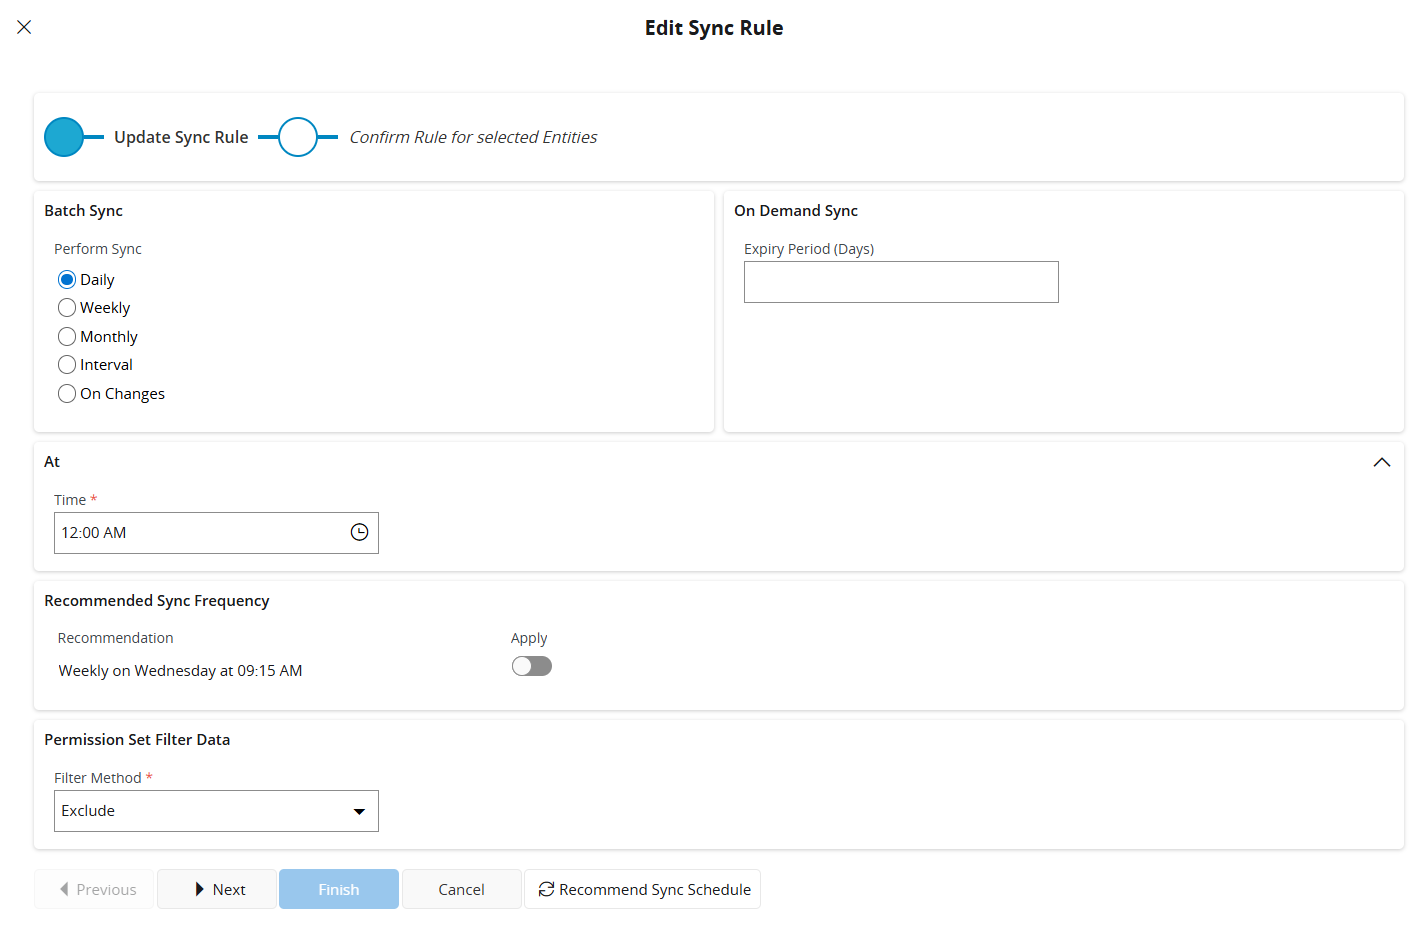
Task: Go to the Next step
Action: coord(217,889)
